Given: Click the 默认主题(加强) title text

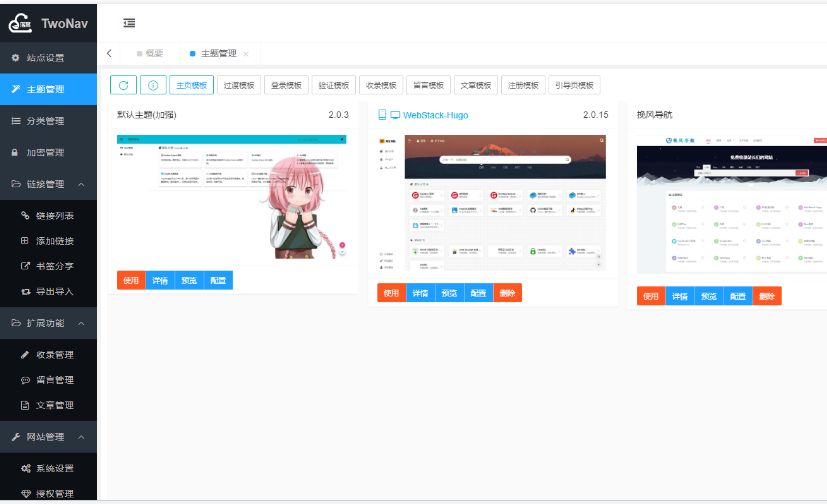Looking at the screenshot, I should point(147,114).
